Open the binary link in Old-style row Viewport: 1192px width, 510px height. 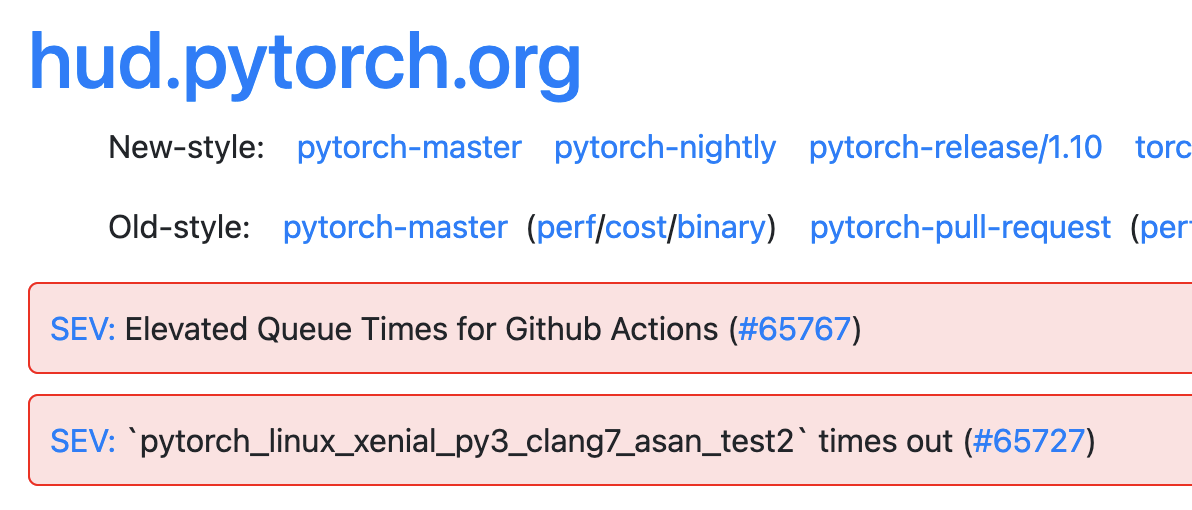click(721, 228)
